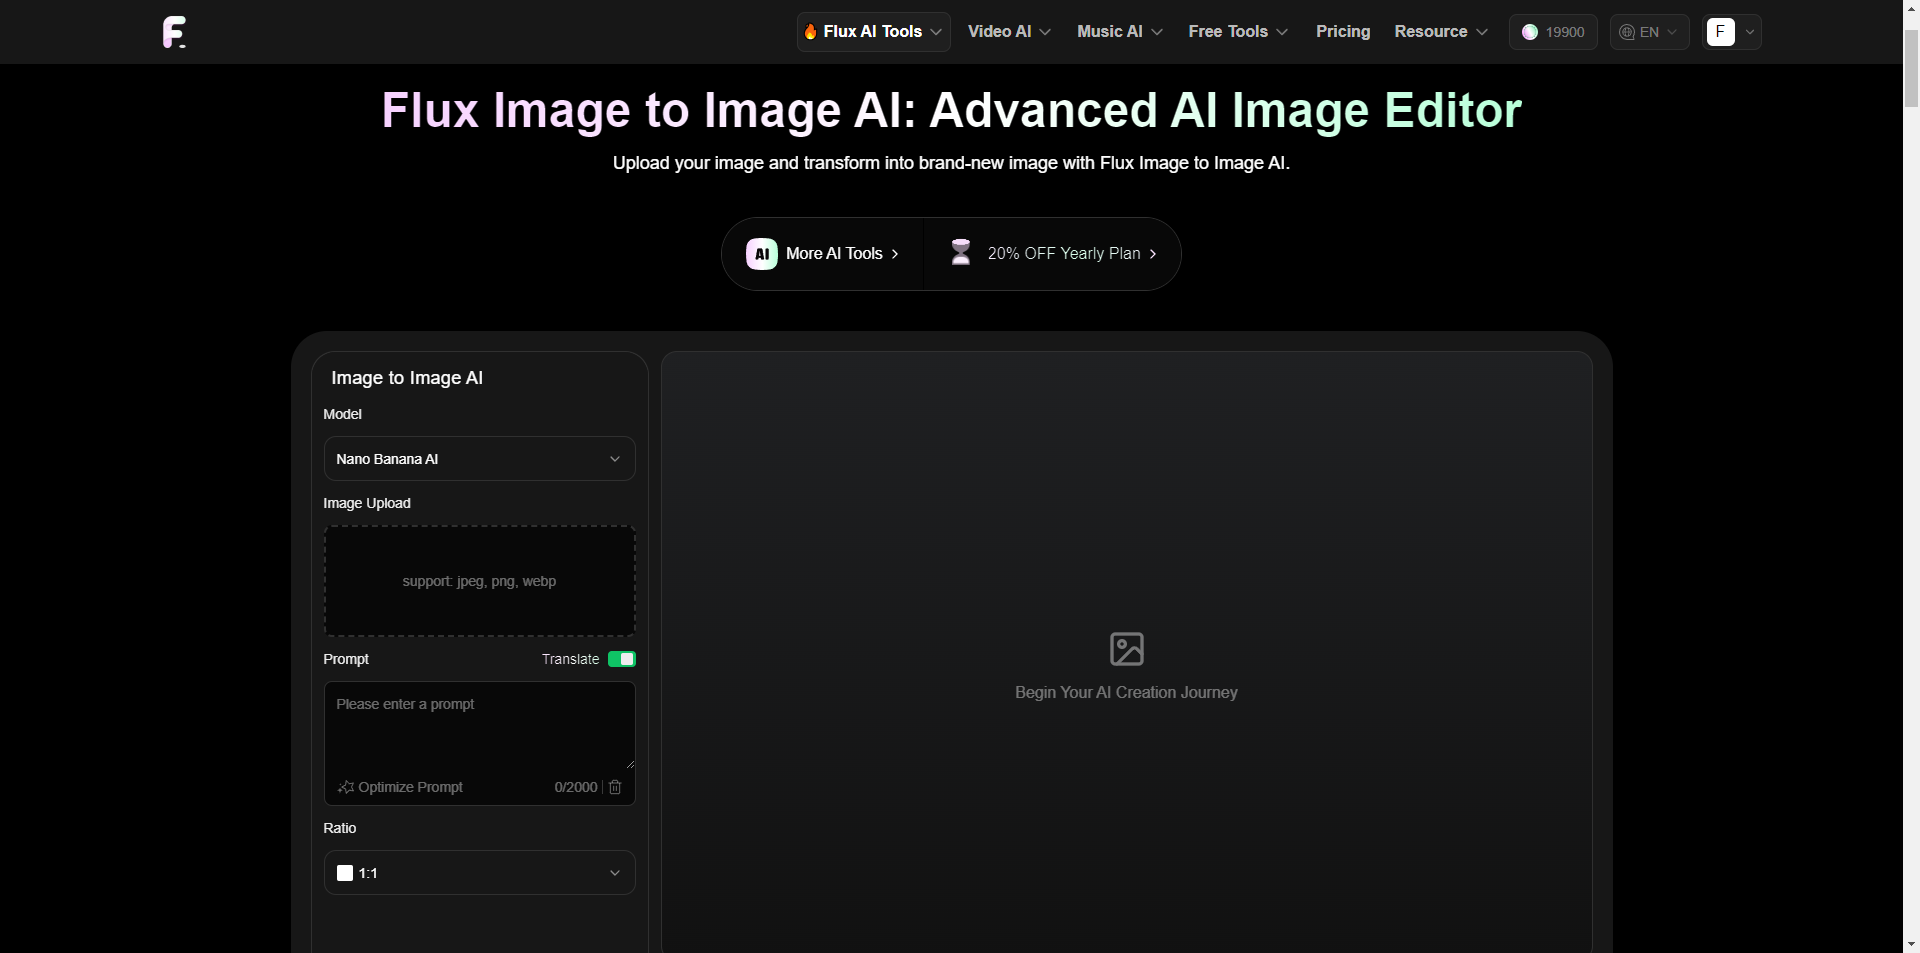Expand the Free Tools menu
The height and width of the screenshot is (953, 1920).
click(1237, 32)
